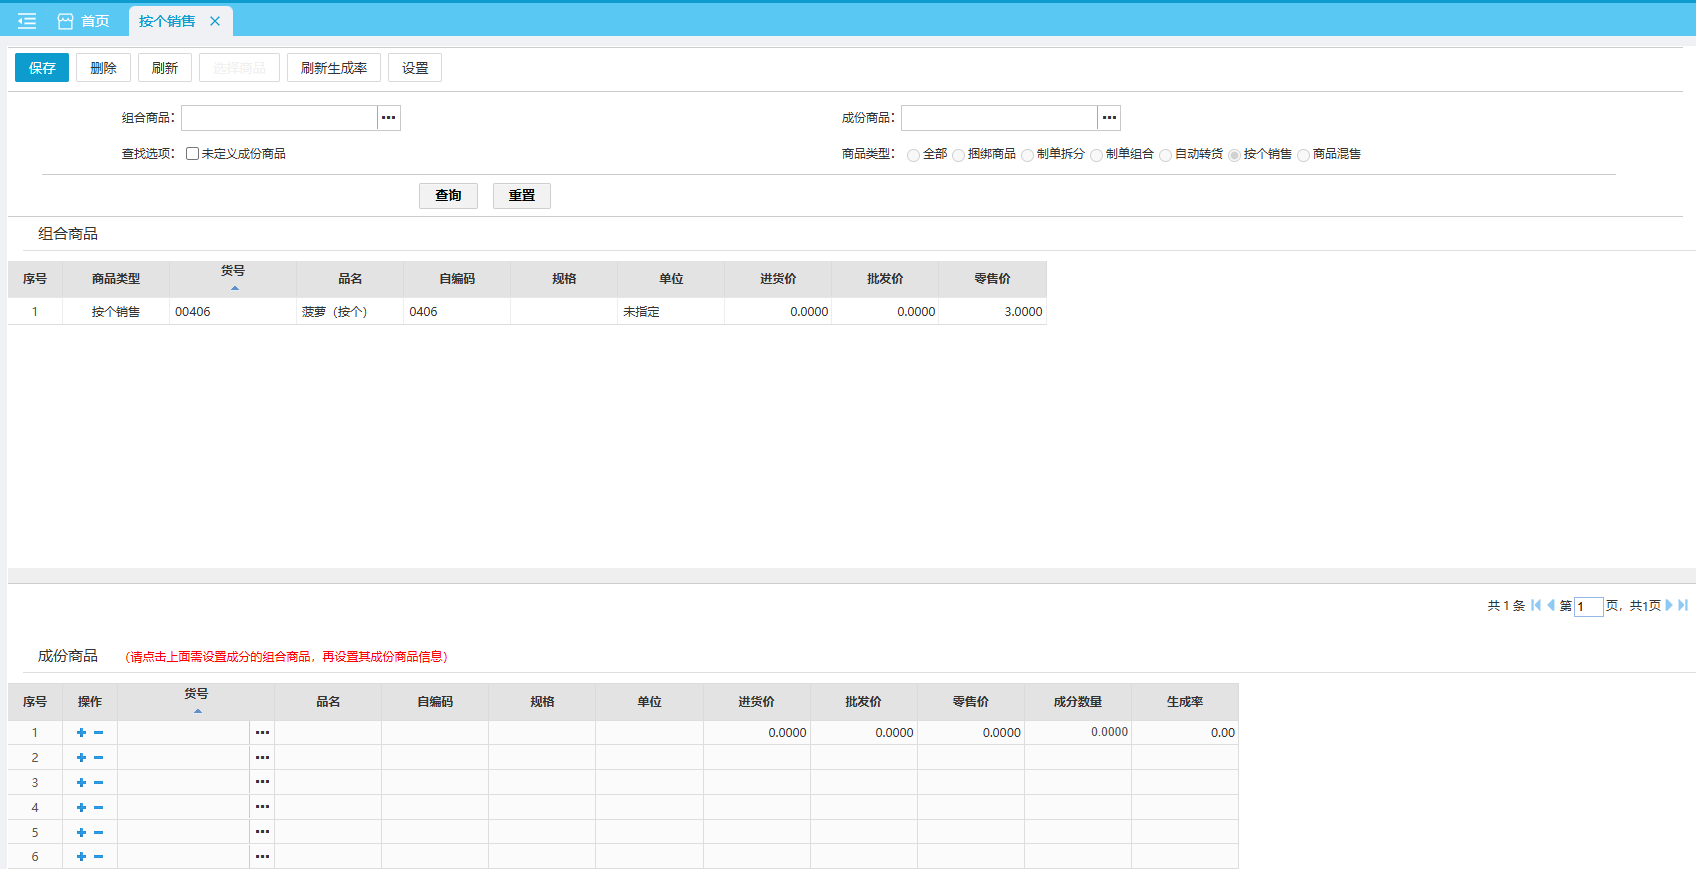
Task: Sort combo table by 货号 column
Action: [233, 278]
